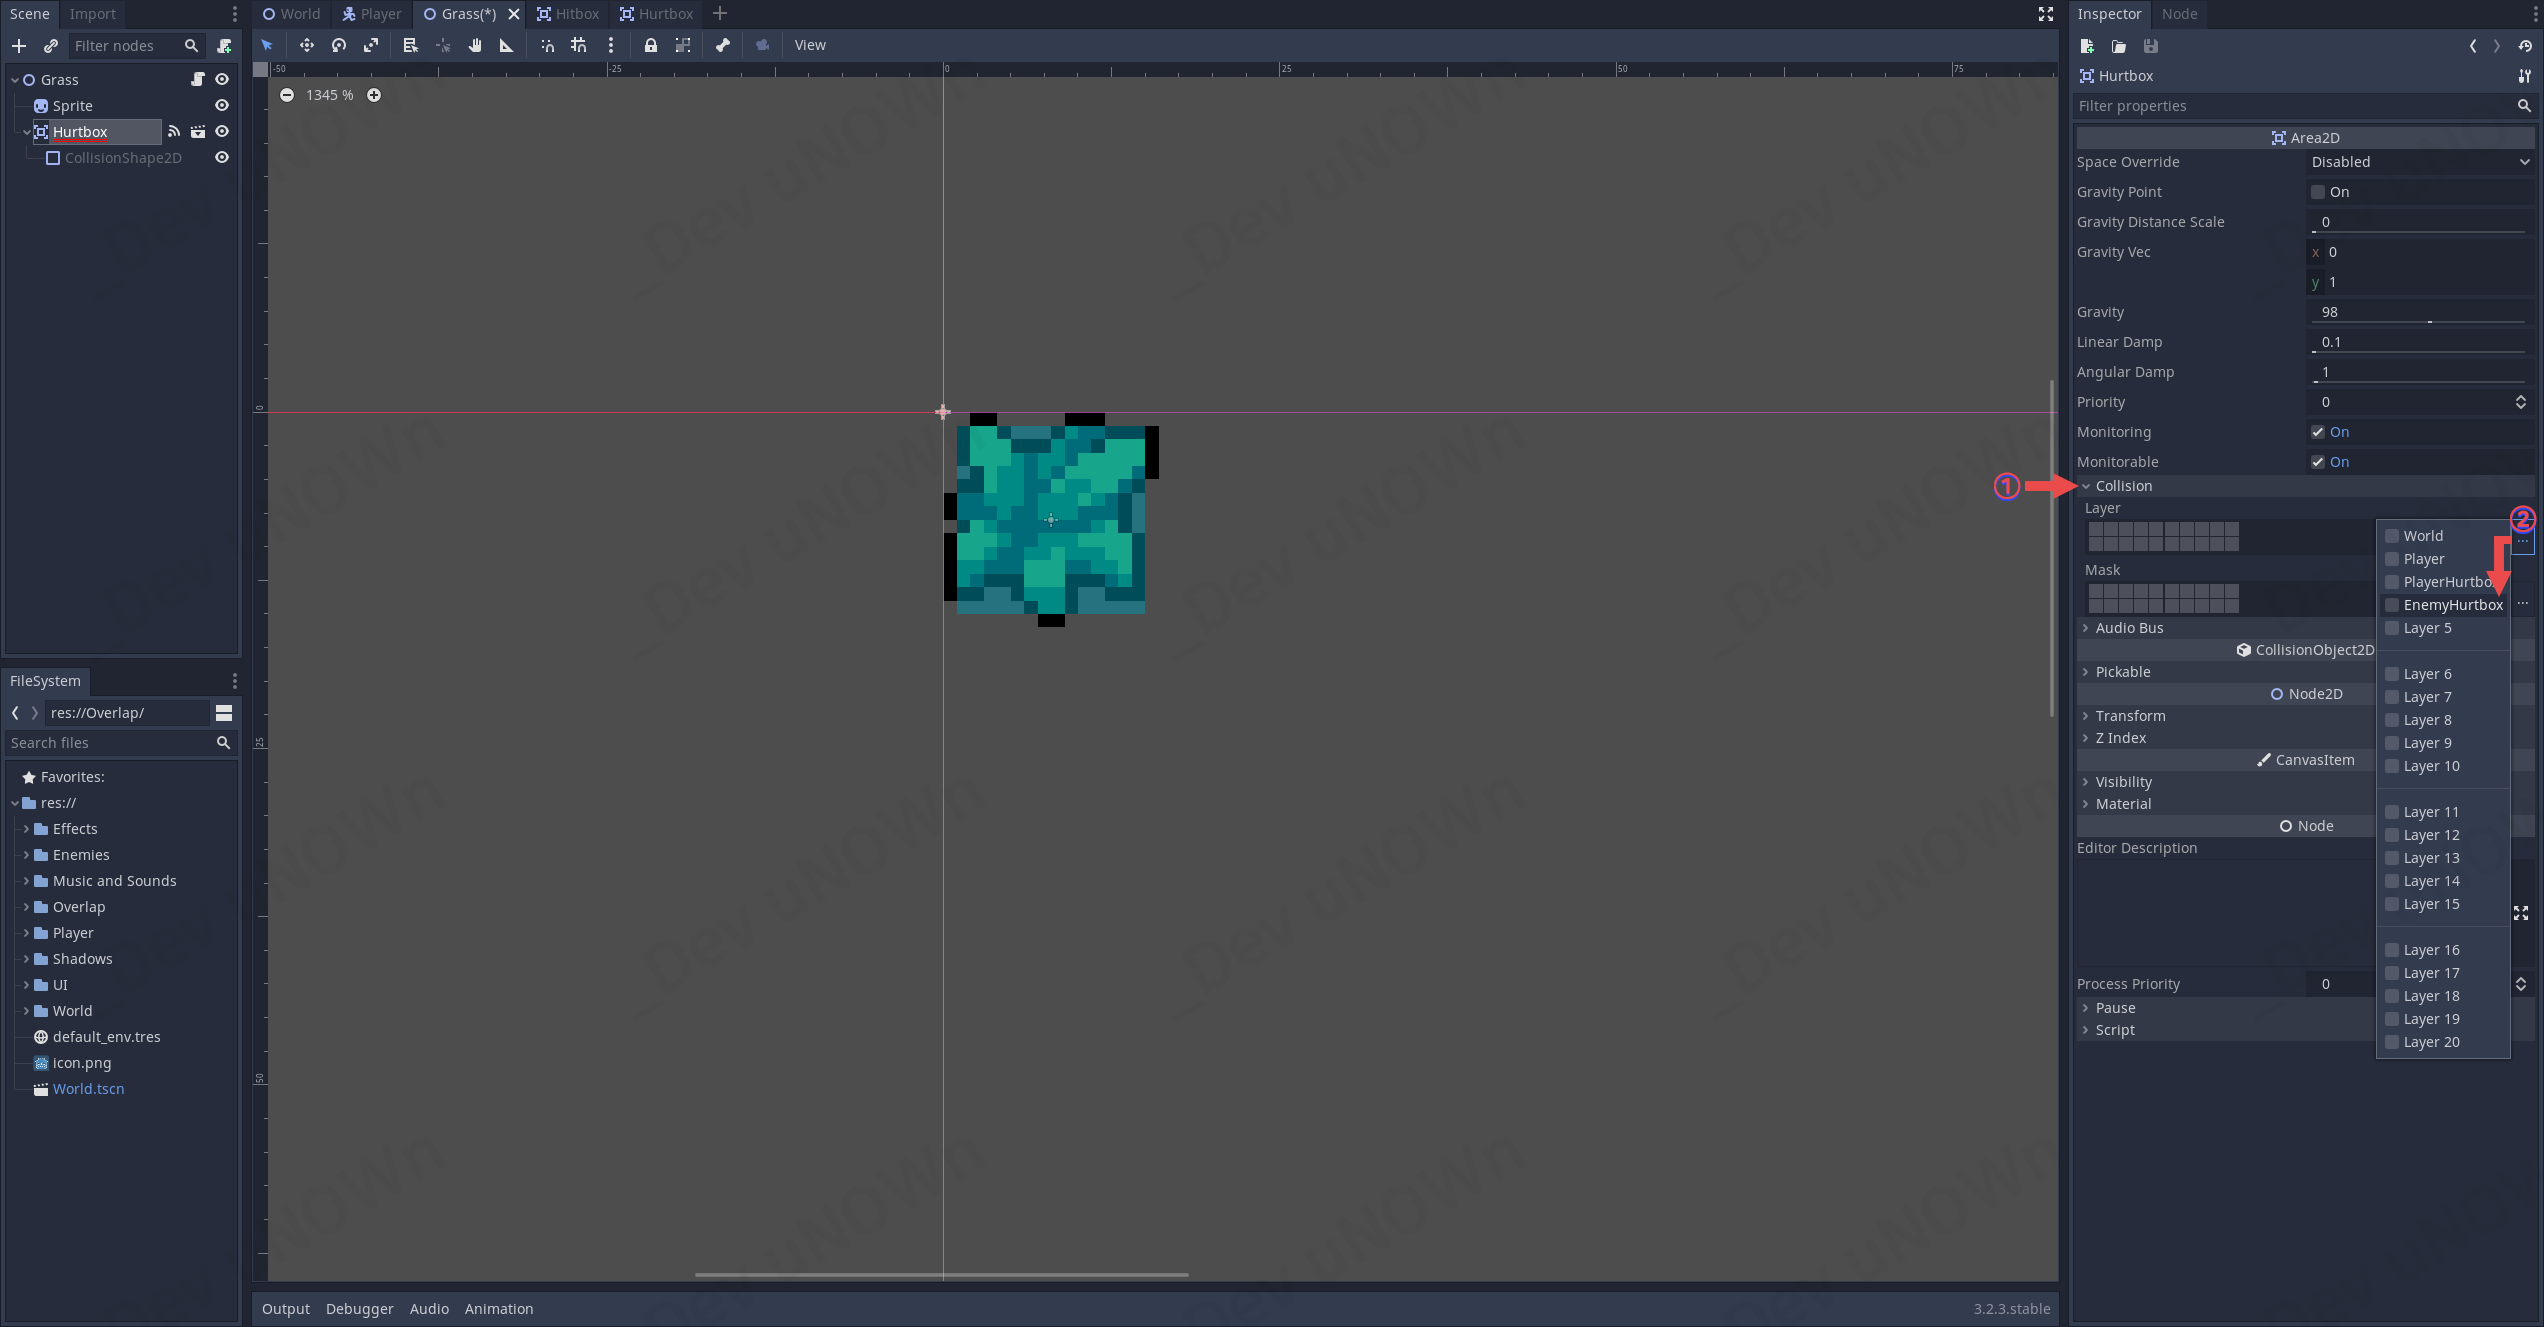Check the EnemyHurtbox layer checkbox
Viewport: 2544px width, 1327px height.
coord(2392,605)
